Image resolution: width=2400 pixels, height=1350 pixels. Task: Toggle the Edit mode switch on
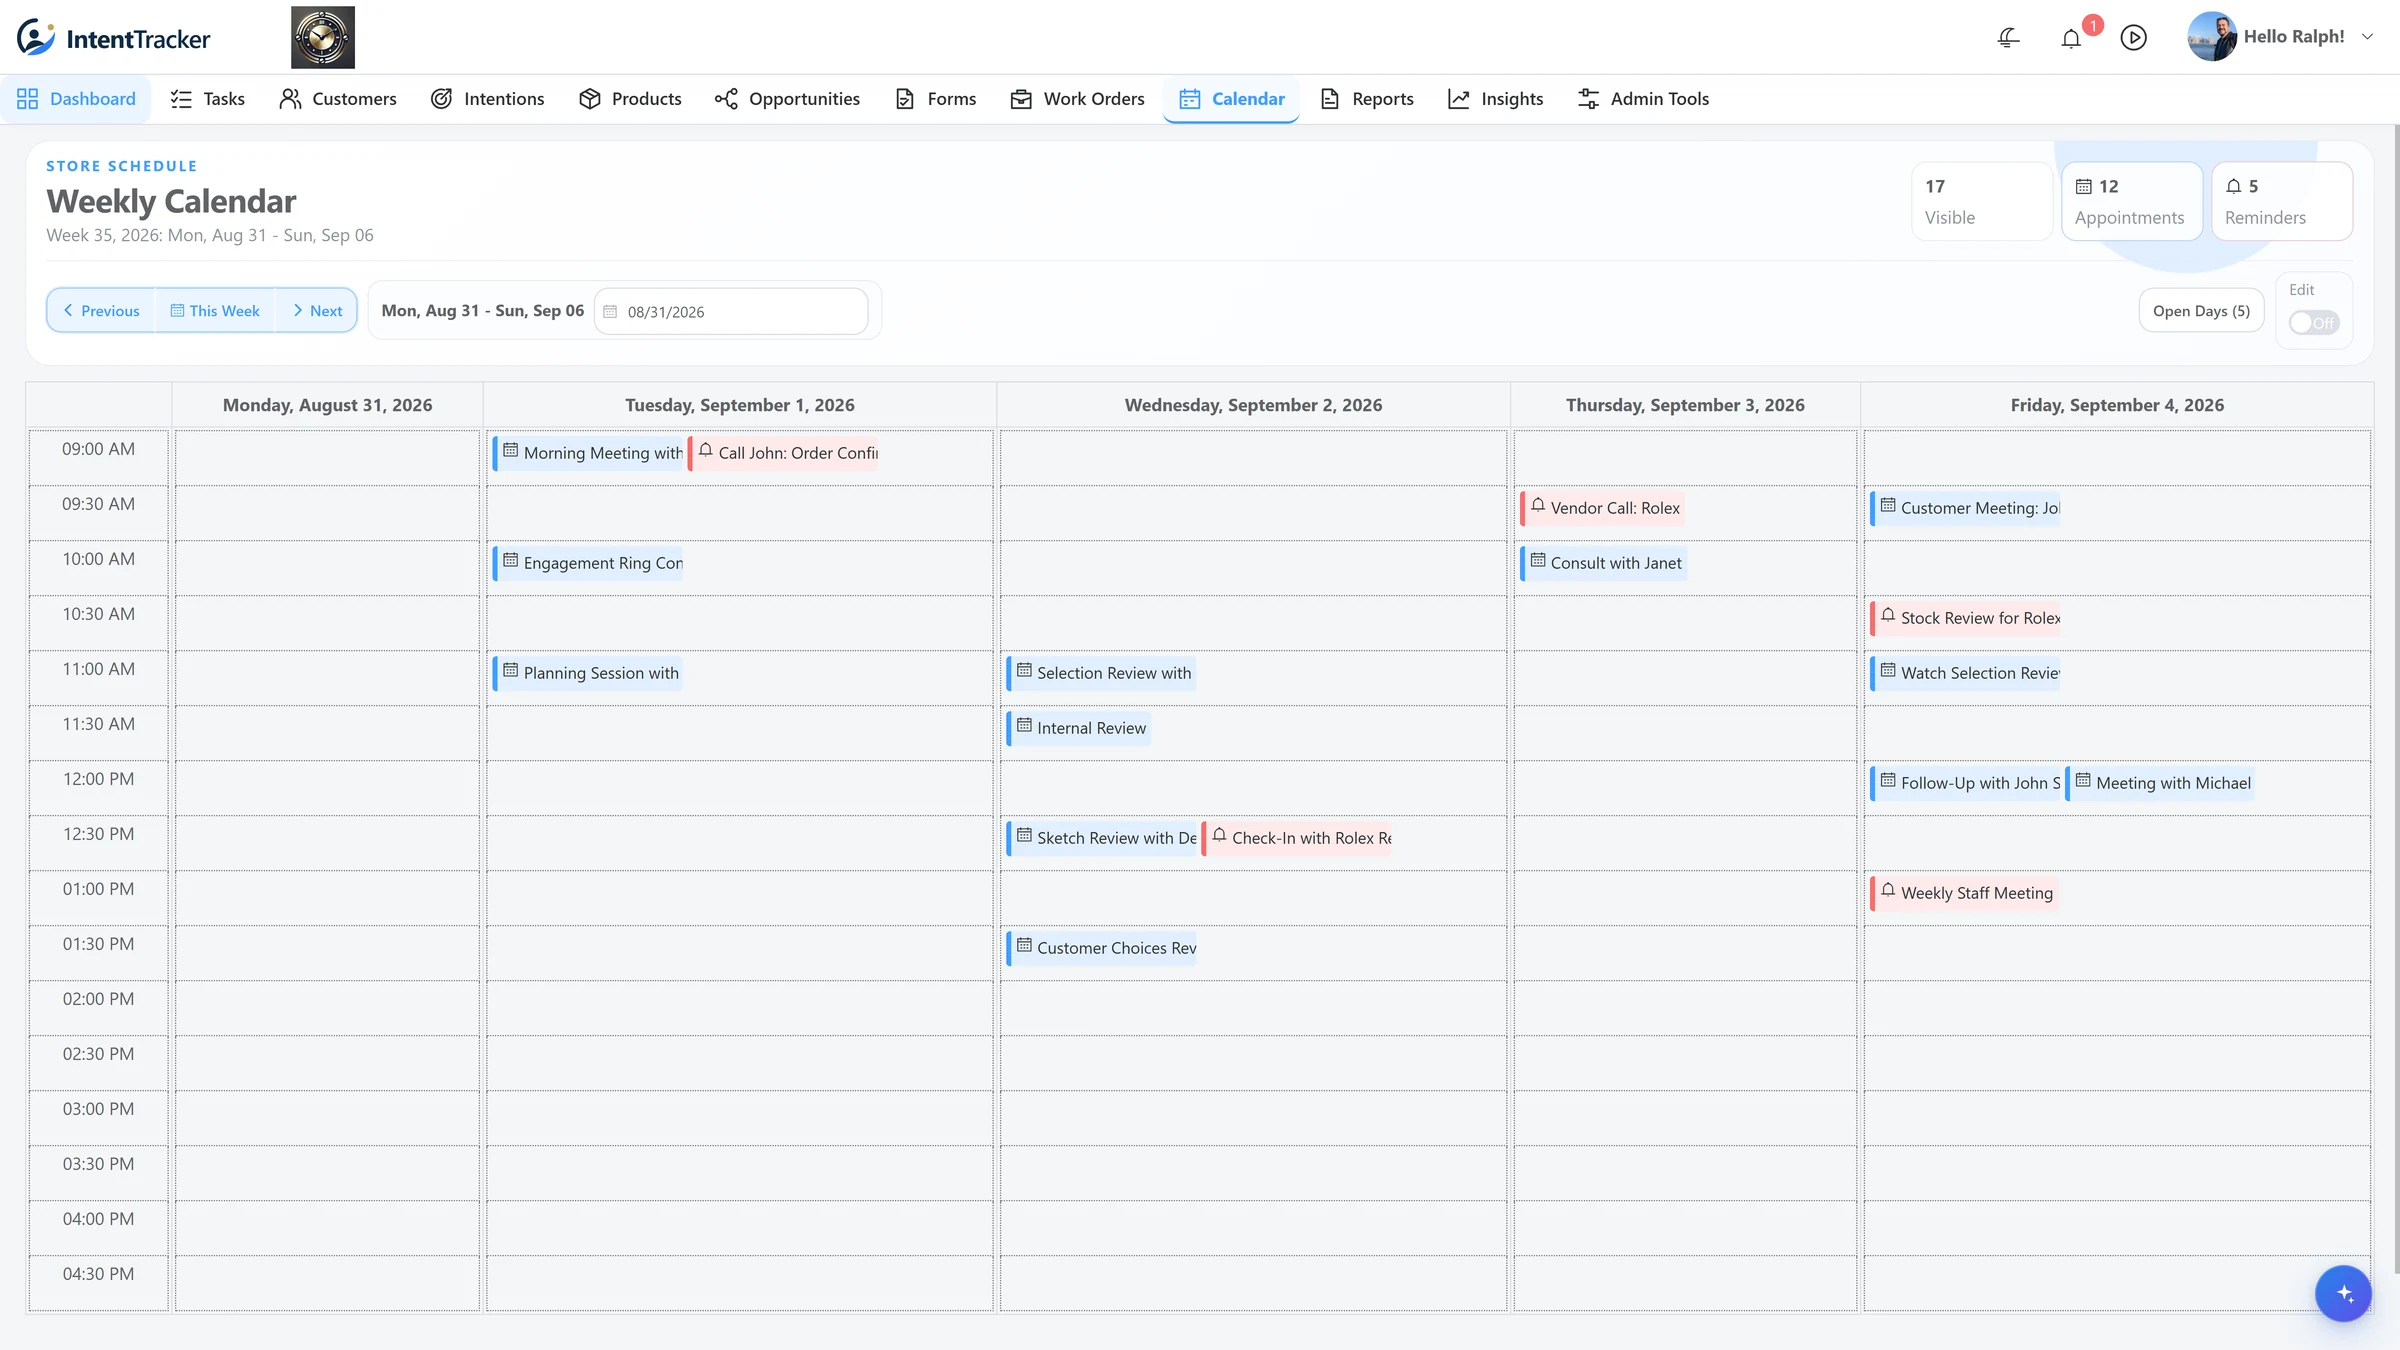click(2314, 323)
